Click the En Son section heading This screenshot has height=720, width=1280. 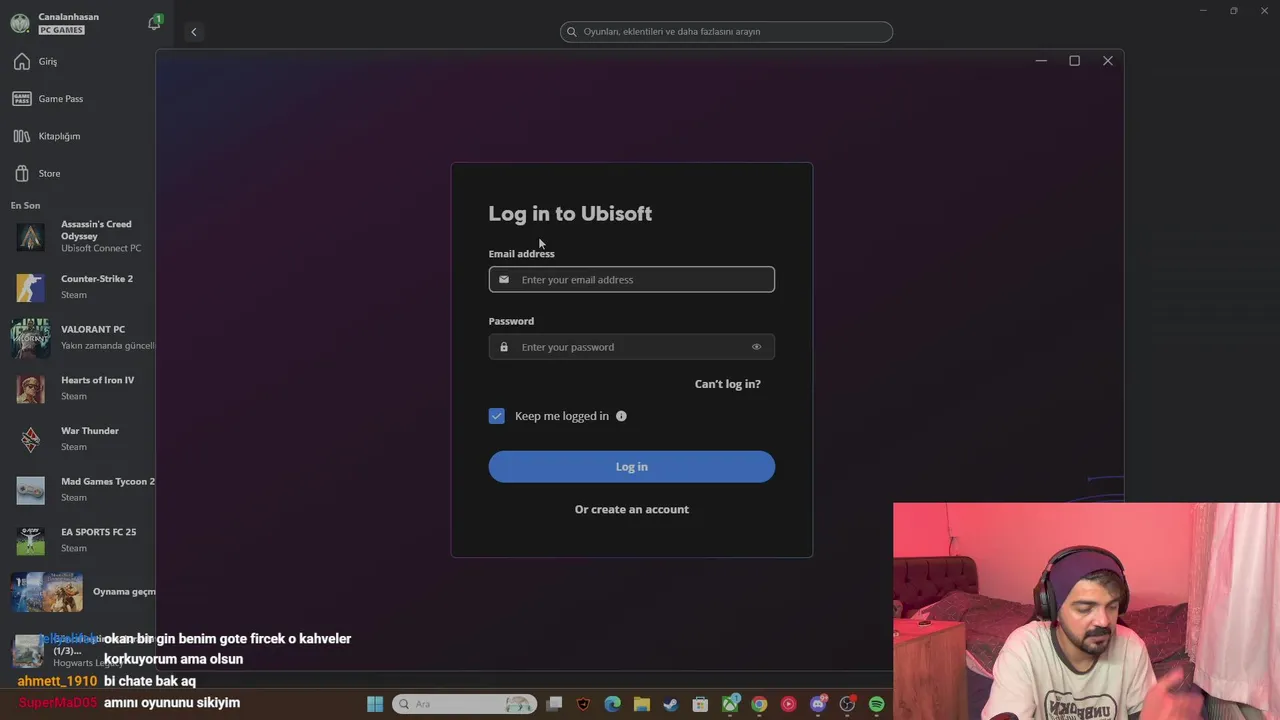(x=26, y=206)
